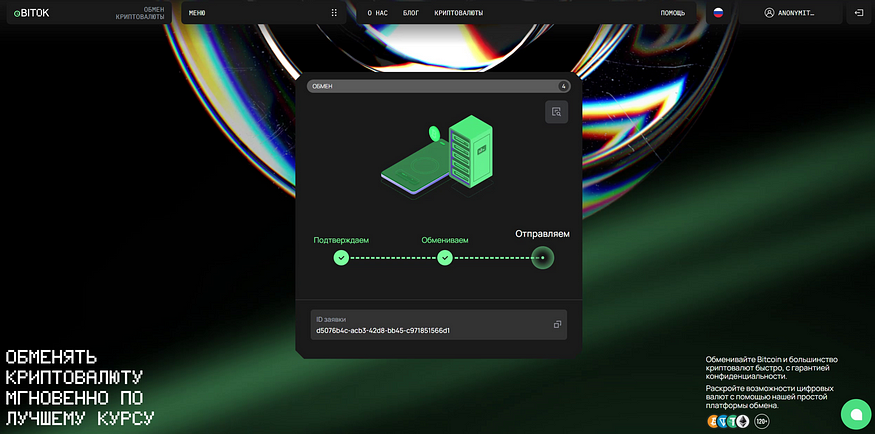Click the Подтверждаем completed checkmark
This screenshot has width=875, height=434.
click(341, 258)
